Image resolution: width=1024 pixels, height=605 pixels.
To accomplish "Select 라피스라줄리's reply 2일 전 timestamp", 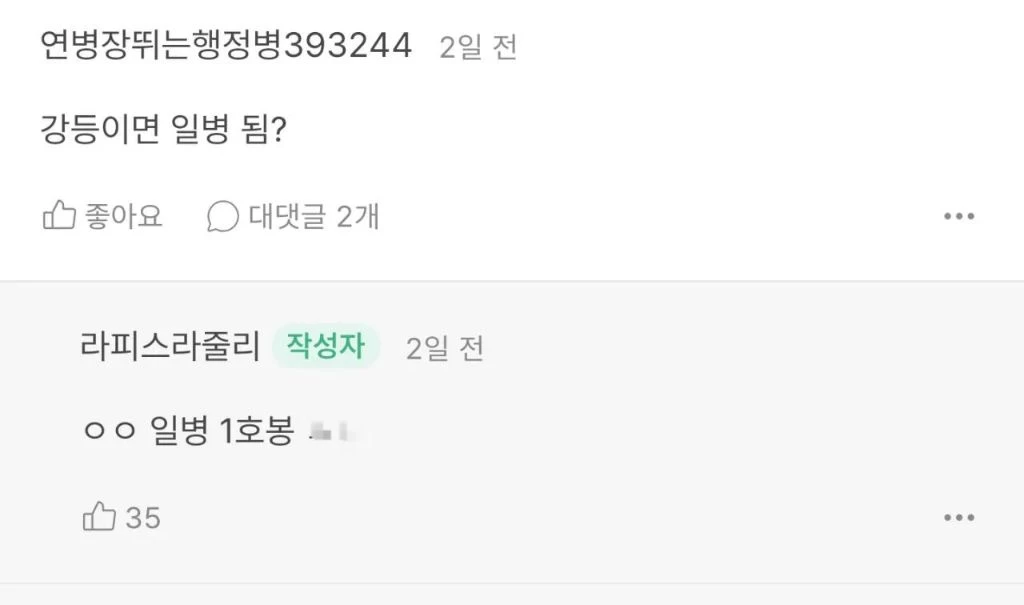I will pos(445,348).
